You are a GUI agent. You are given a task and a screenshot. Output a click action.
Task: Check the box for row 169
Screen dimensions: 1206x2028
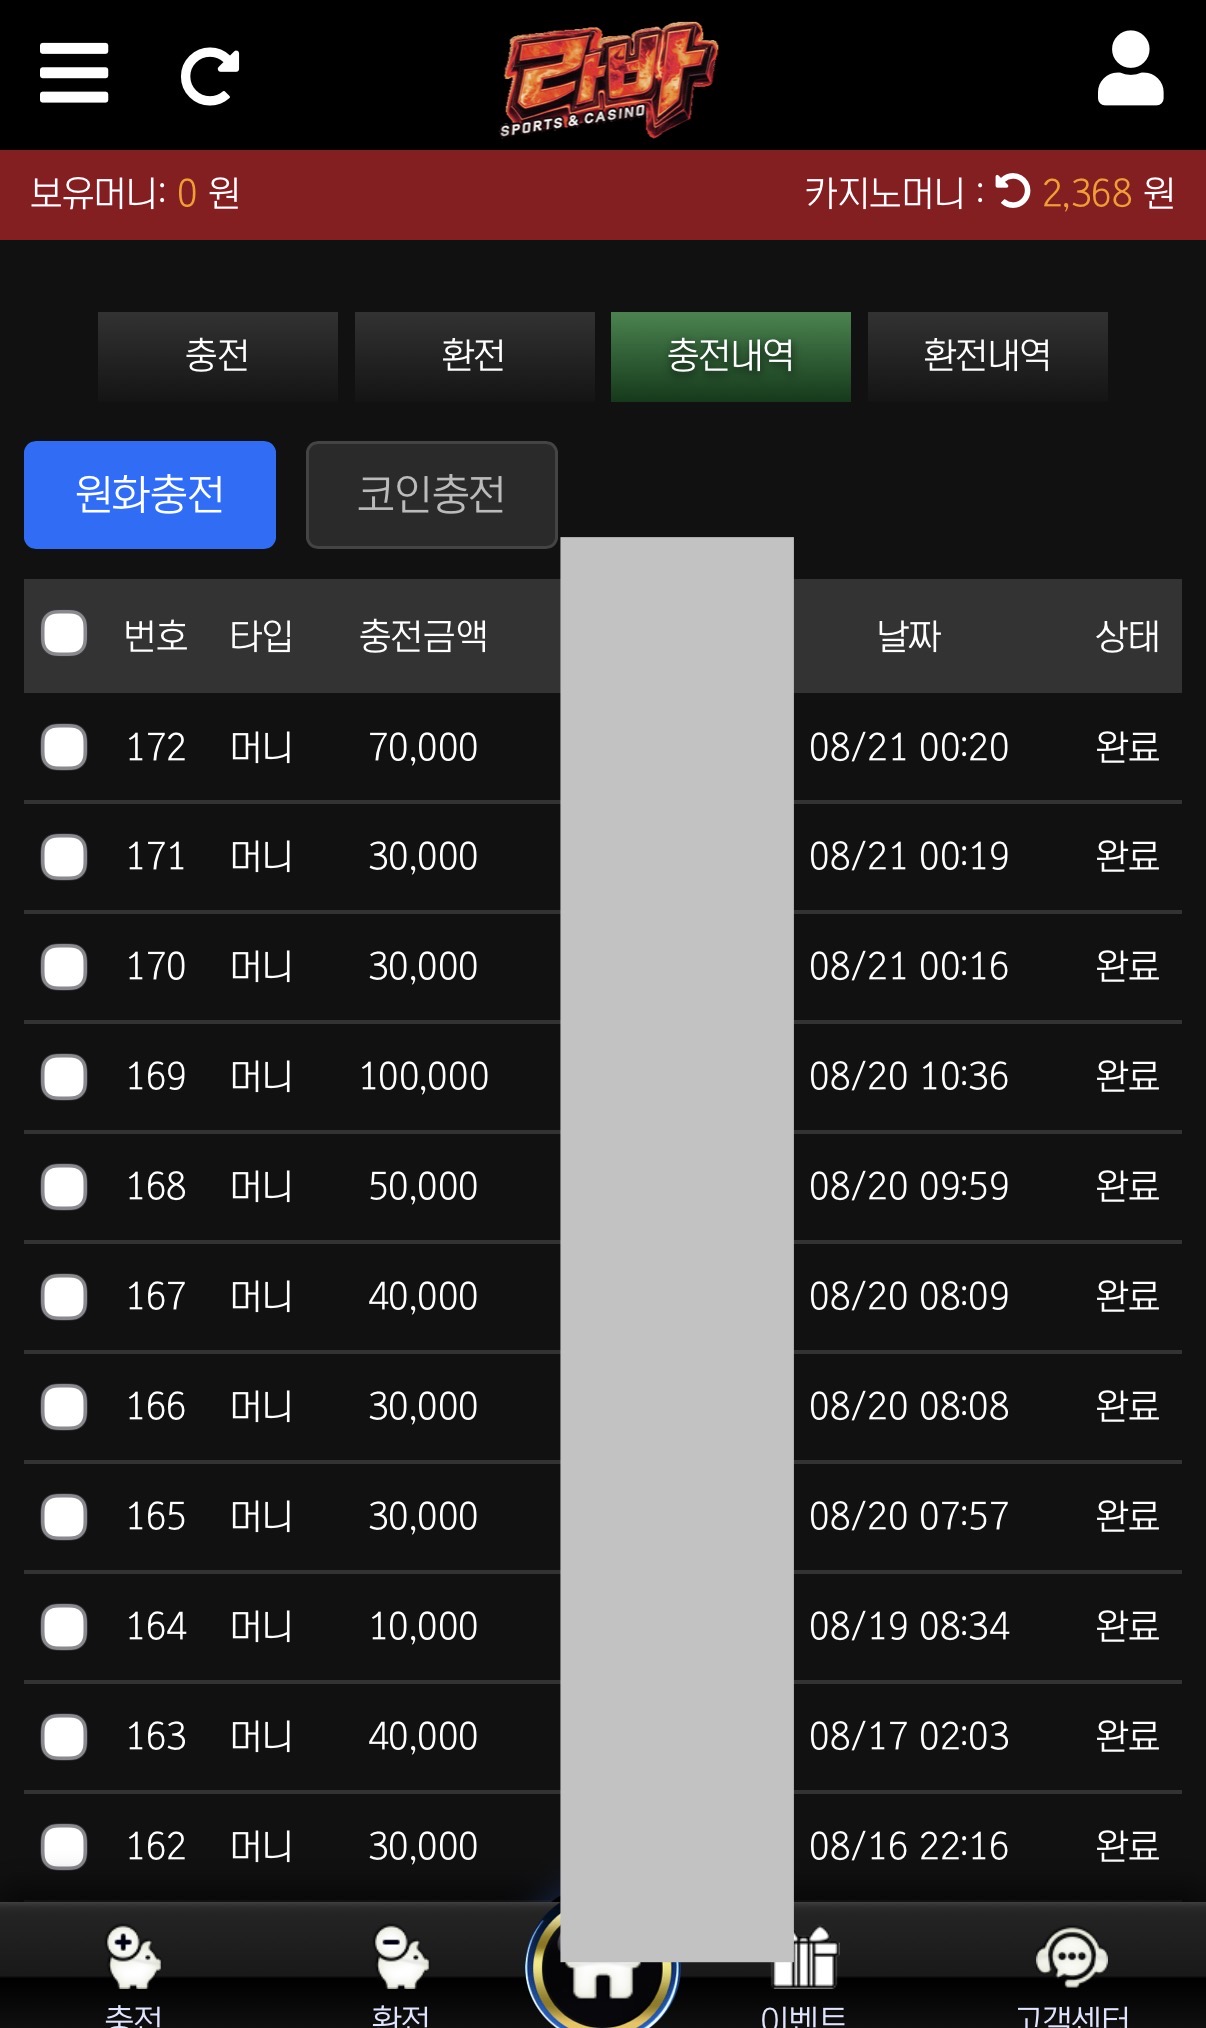[x=64, y=1077]
